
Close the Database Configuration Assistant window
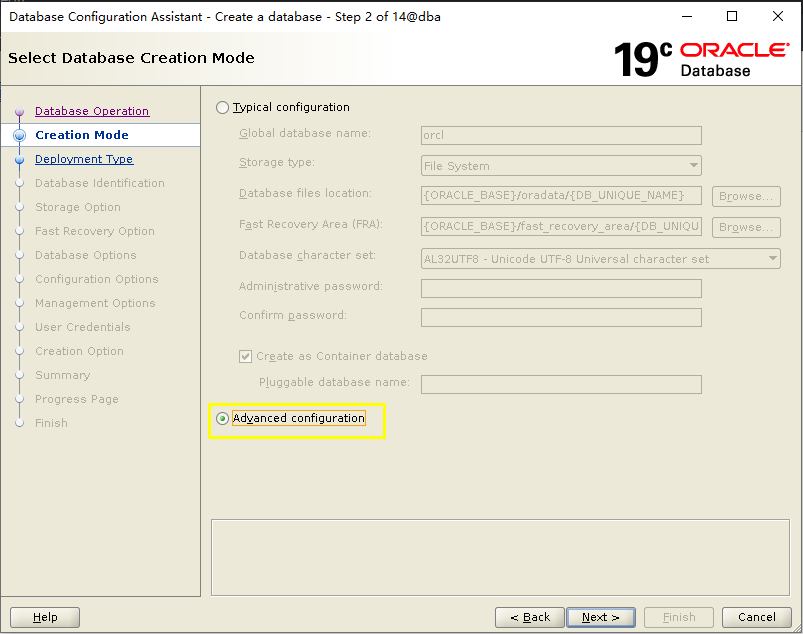tap(778, 16)
